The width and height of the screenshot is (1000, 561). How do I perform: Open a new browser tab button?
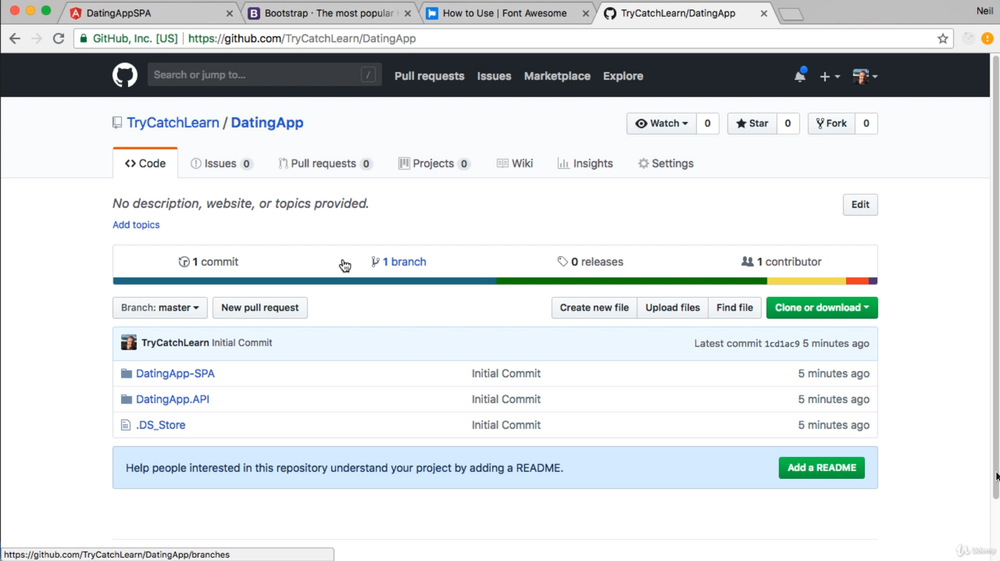(791, 14)
